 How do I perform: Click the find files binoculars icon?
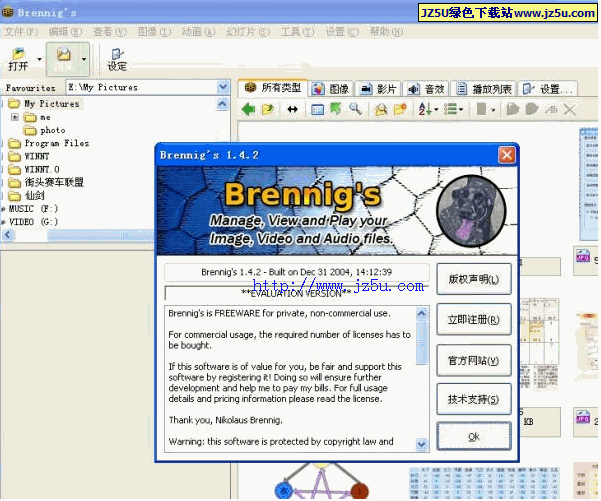[x=381, y=110]
